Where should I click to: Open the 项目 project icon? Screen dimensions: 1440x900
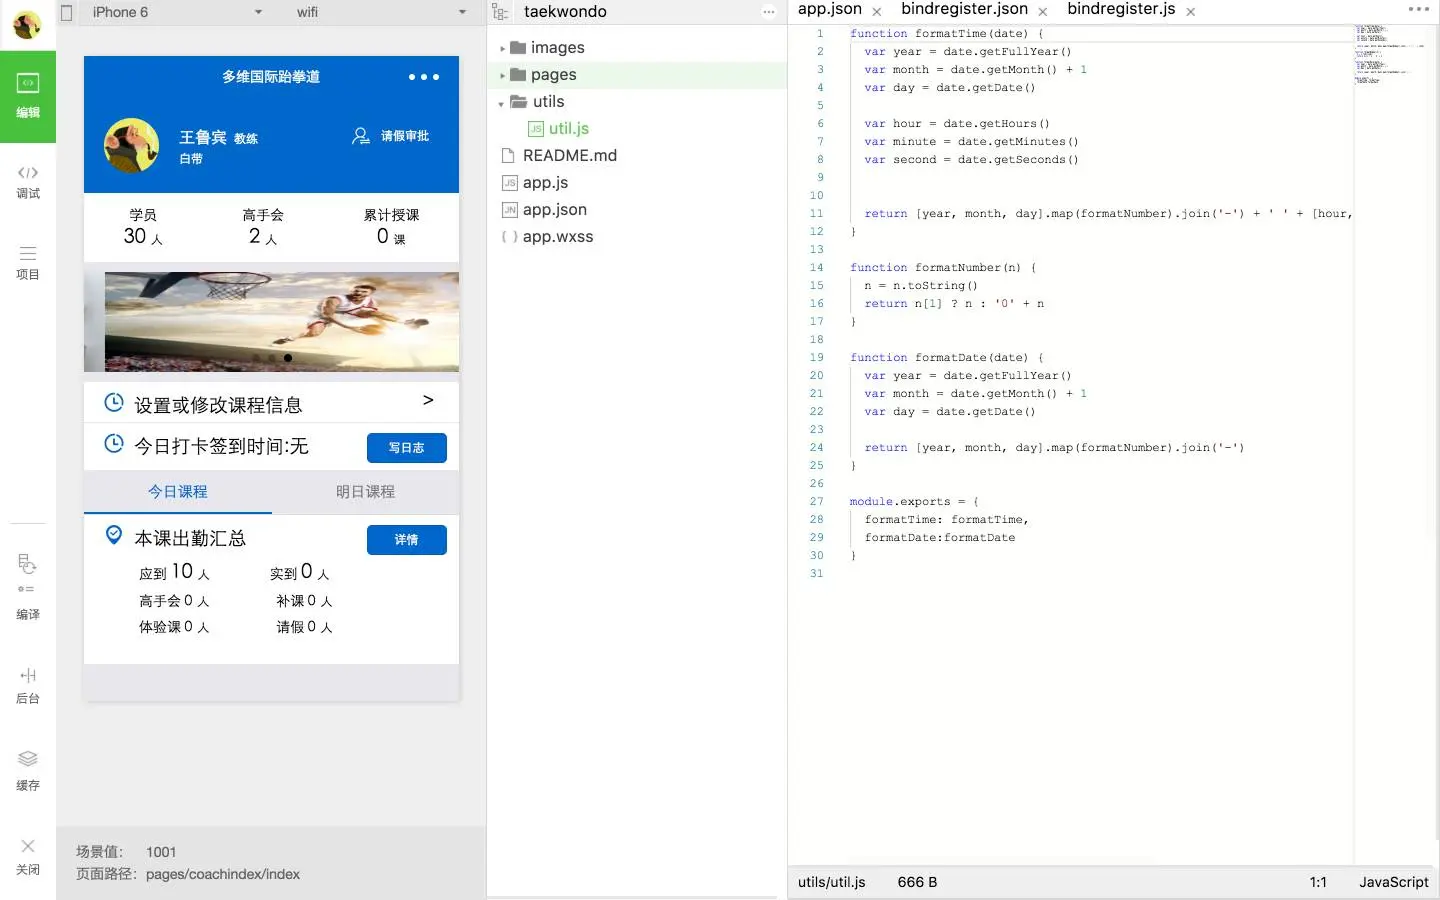point(28,263)
